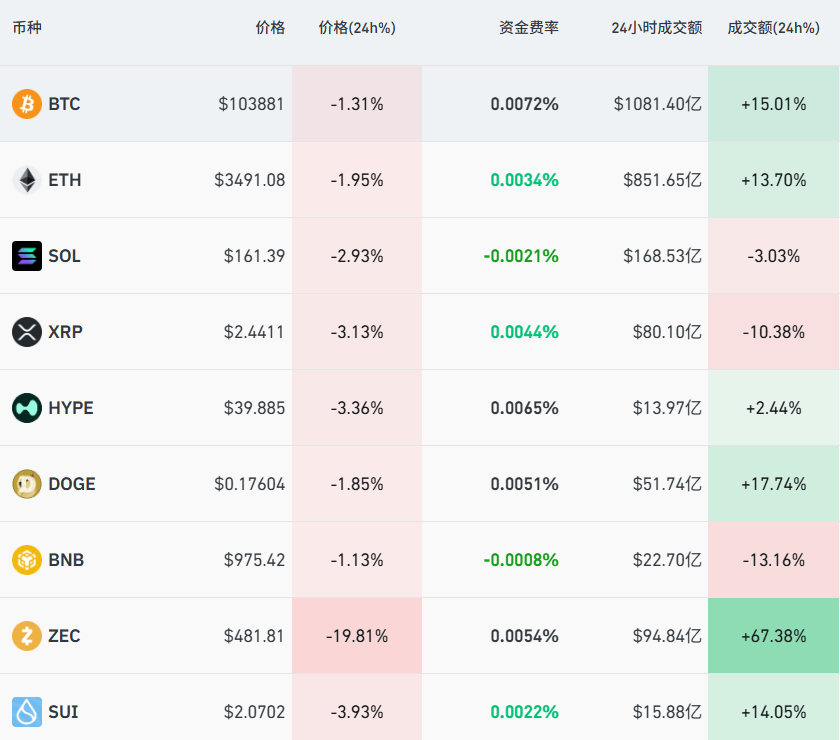Screen dimensions: 840x740
Task: Select the XRP logo icon
Action: pyautogui.click(x=26, y=332)
